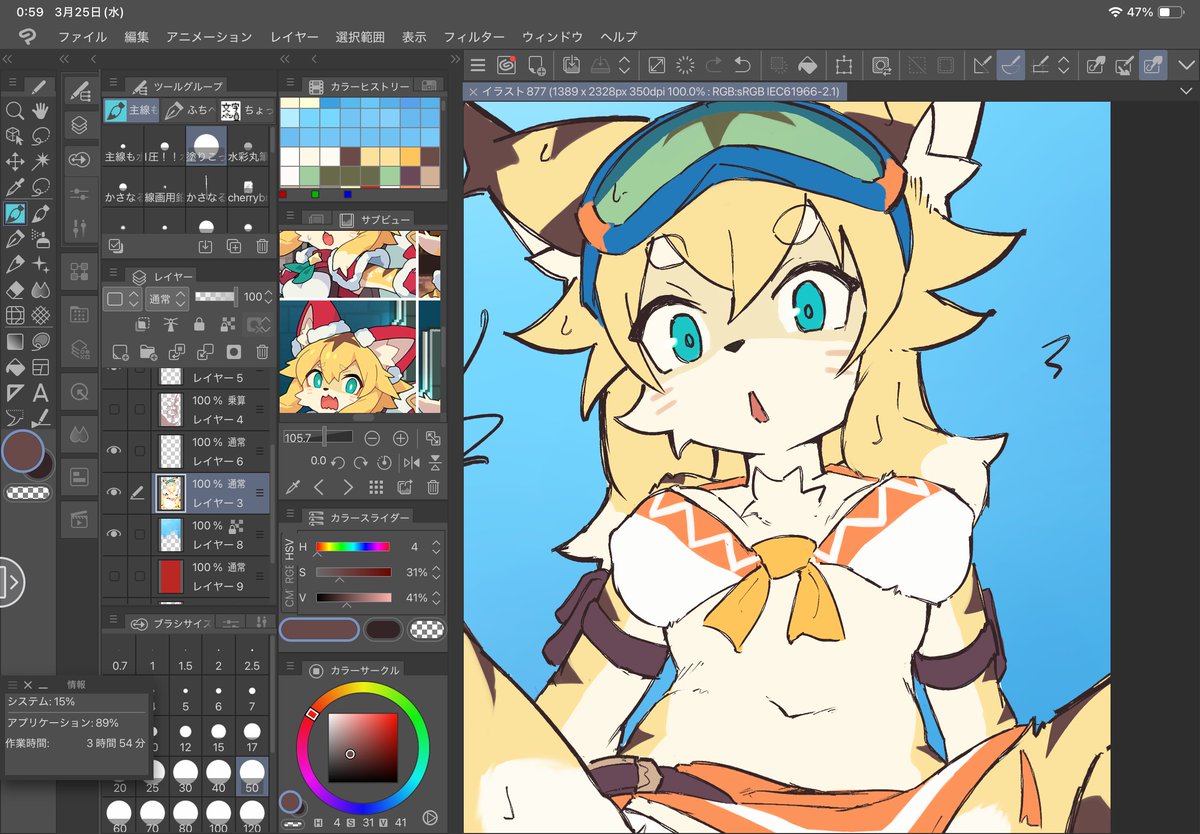Delete sub tool trash icon
Screen dimensions: 1200x834
tap(262, 245)
